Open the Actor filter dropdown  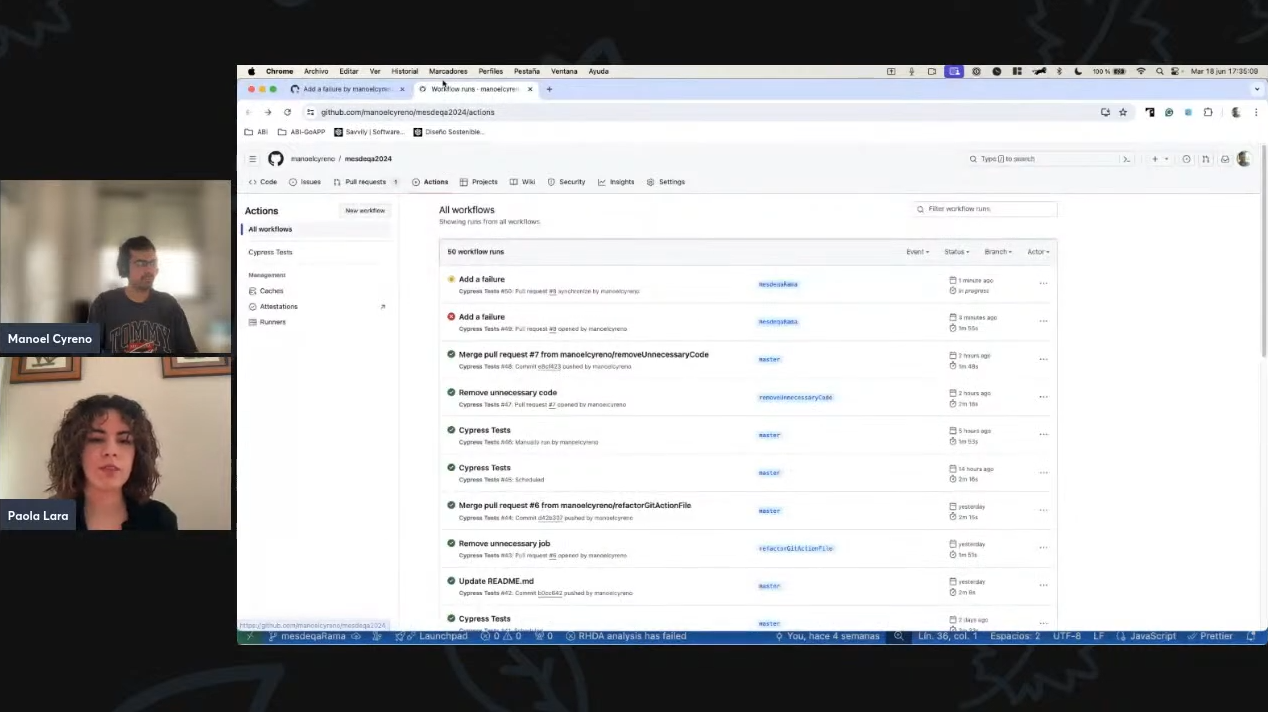pyautogui.click(x=1038, y=252)
